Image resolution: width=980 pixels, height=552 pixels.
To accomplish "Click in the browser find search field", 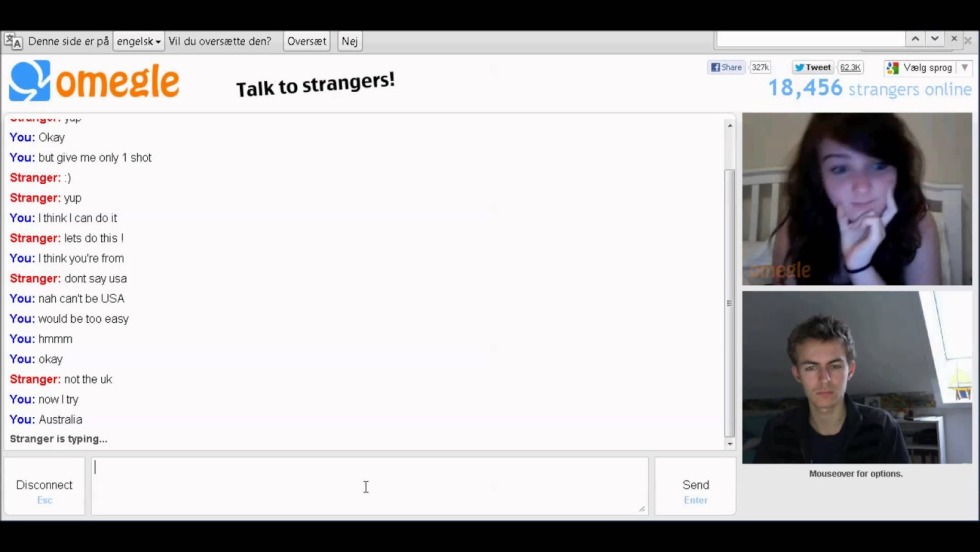I will point(810,39).
